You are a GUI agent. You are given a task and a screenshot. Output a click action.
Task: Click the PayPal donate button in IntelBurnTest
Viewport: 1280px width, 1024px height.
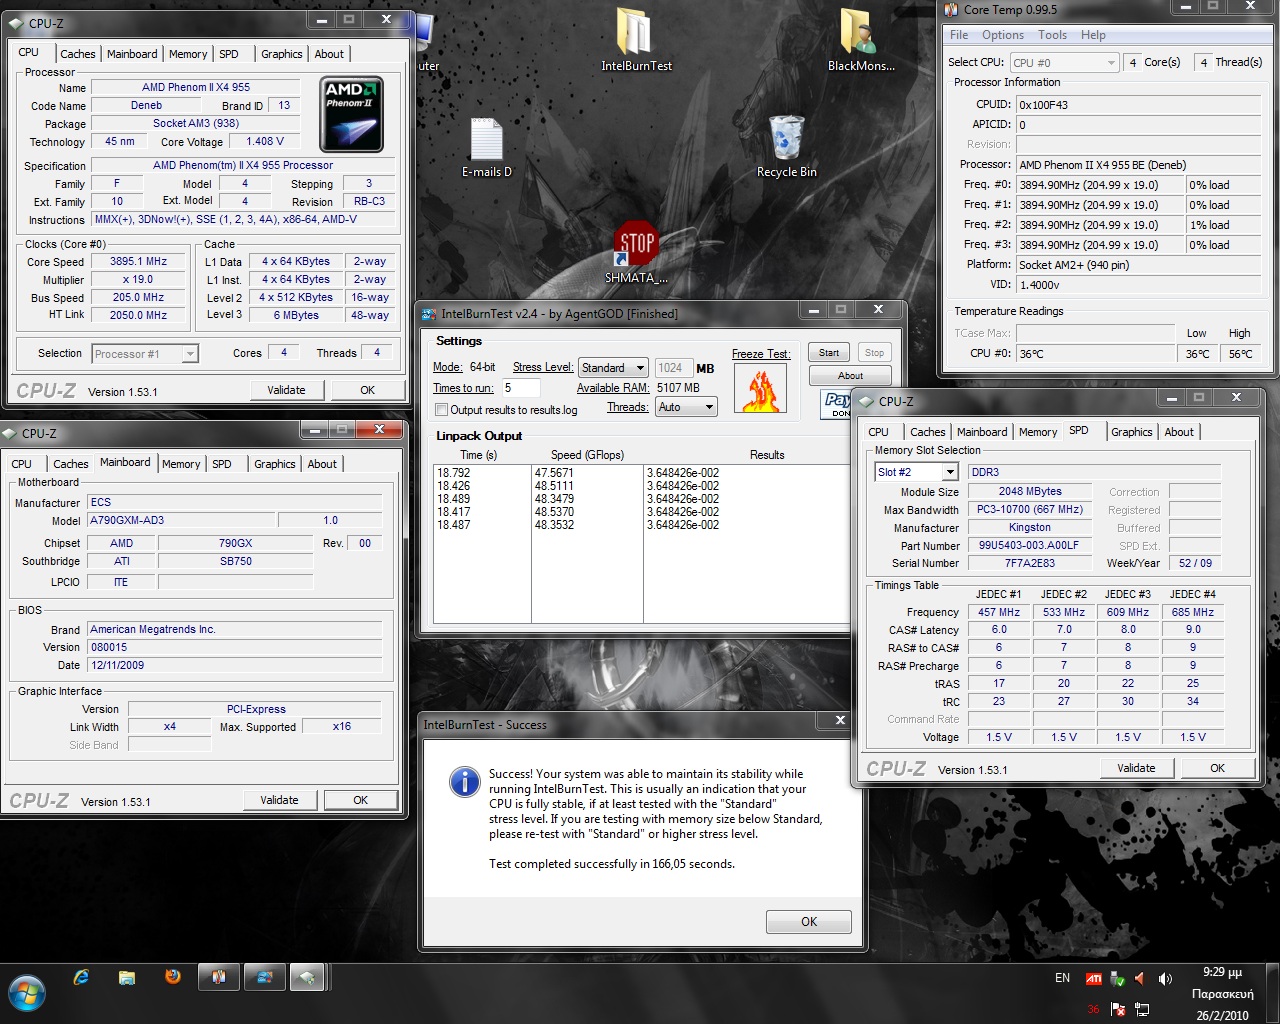(836, 404)
